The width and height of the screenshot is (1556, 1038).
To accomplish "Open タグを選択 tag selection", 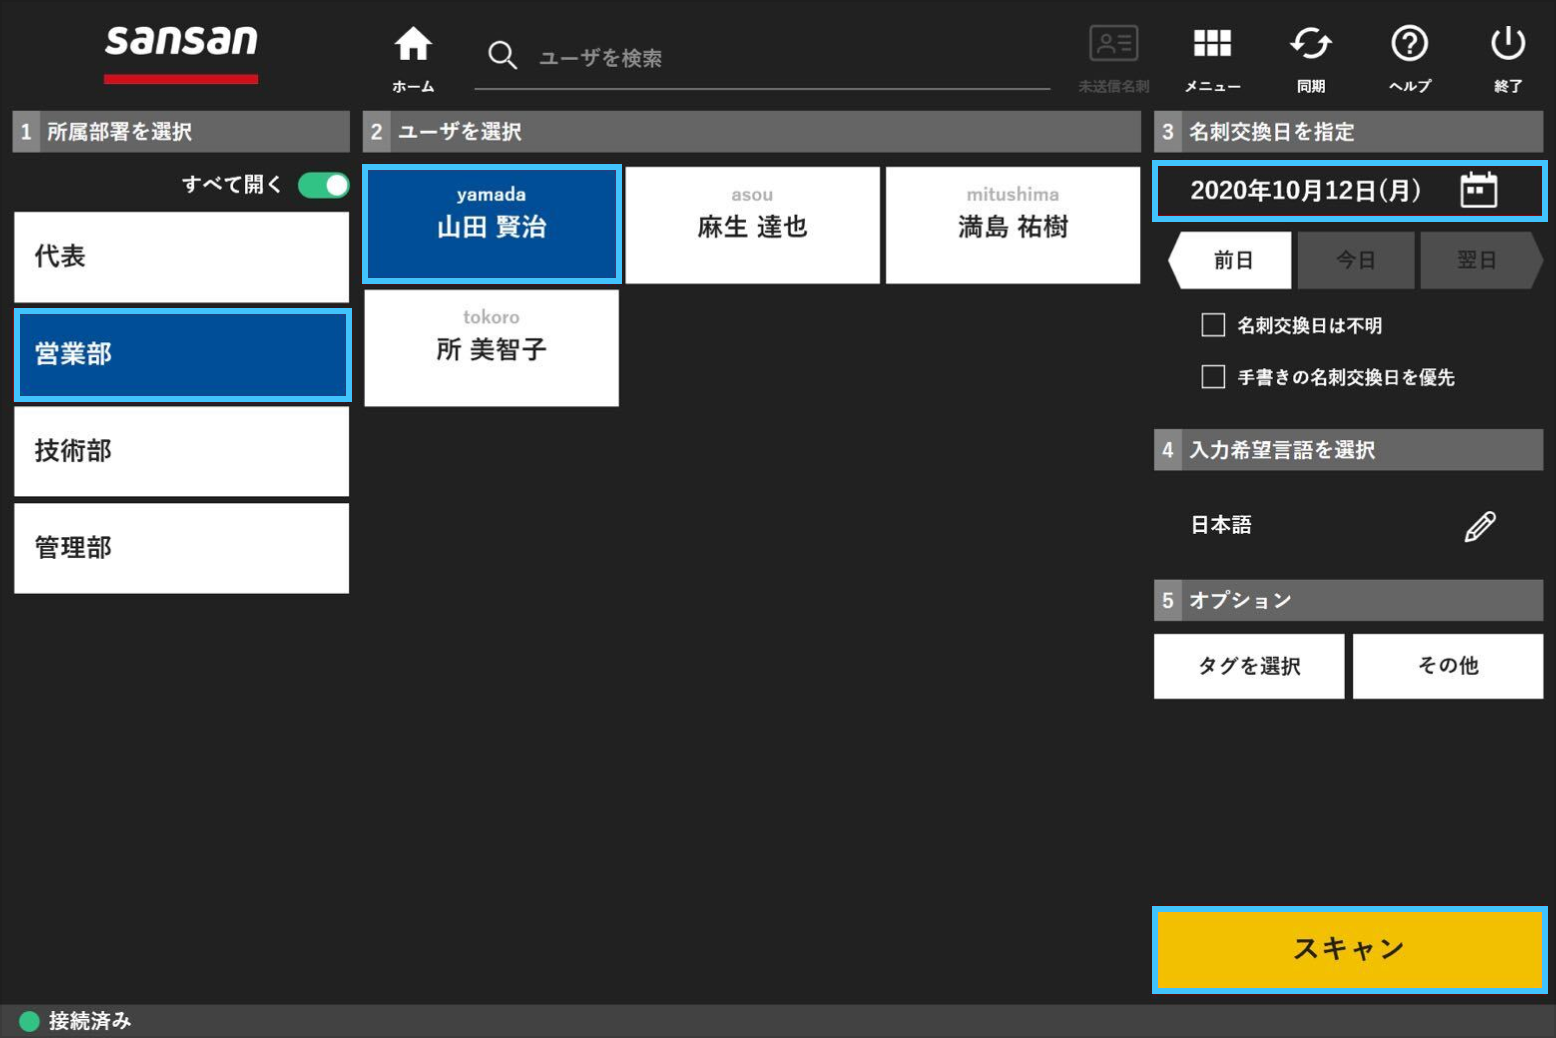I will coord(1249,666).
